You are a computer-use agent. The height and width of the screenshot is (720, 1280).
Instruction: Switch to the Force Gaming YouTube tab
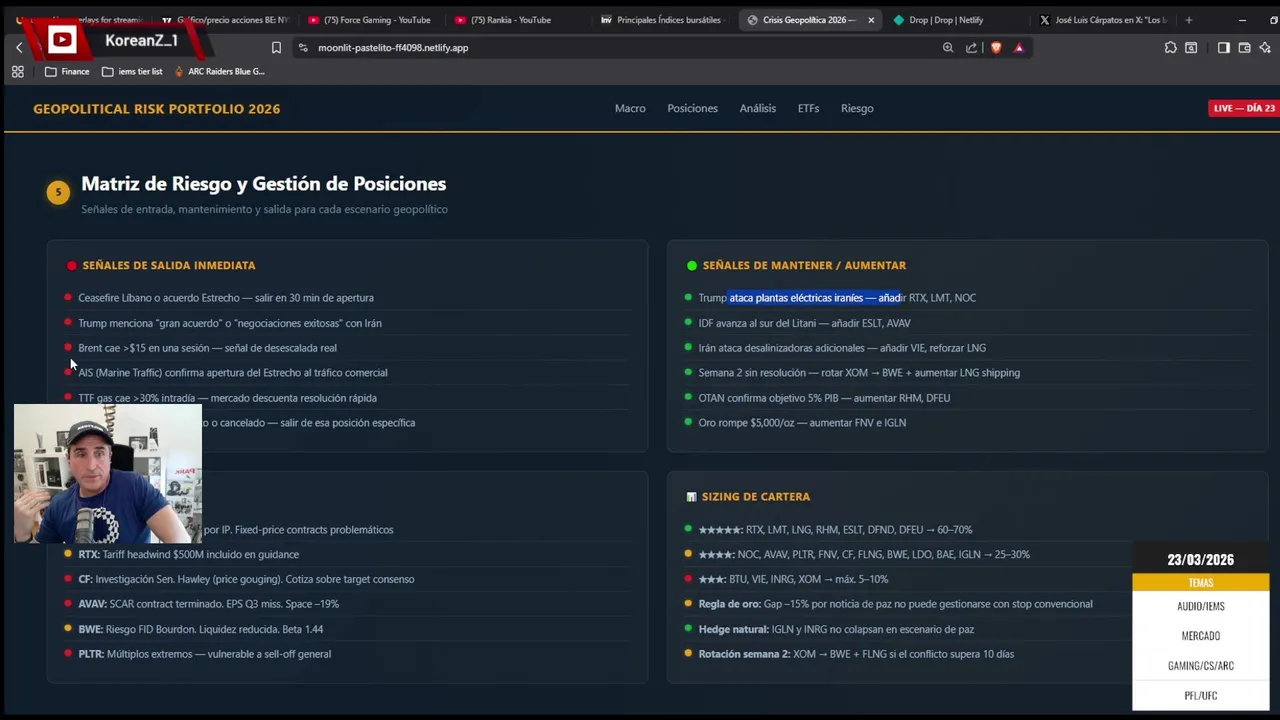tap(371, 20)
